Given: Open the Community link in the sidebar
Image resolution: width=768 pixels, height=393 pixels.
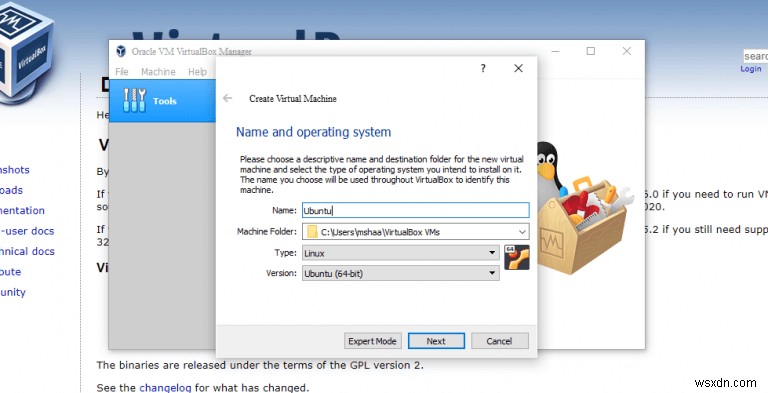Looking at the screenshot, I should [13, 292].
